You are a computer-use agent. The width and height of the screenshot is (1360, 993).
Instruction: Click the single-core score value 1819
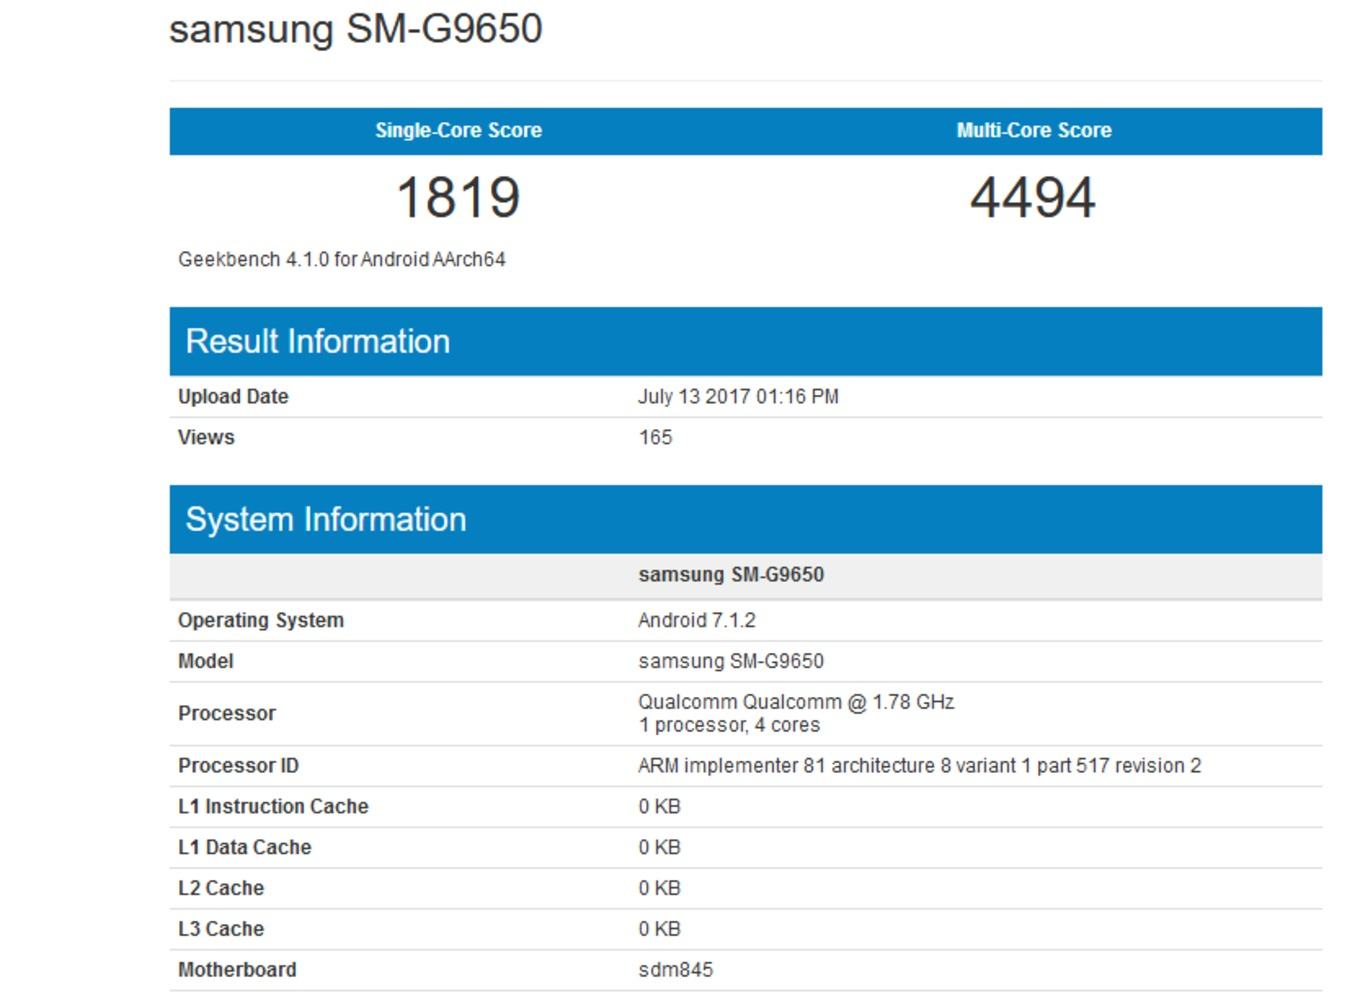point(458,197)
